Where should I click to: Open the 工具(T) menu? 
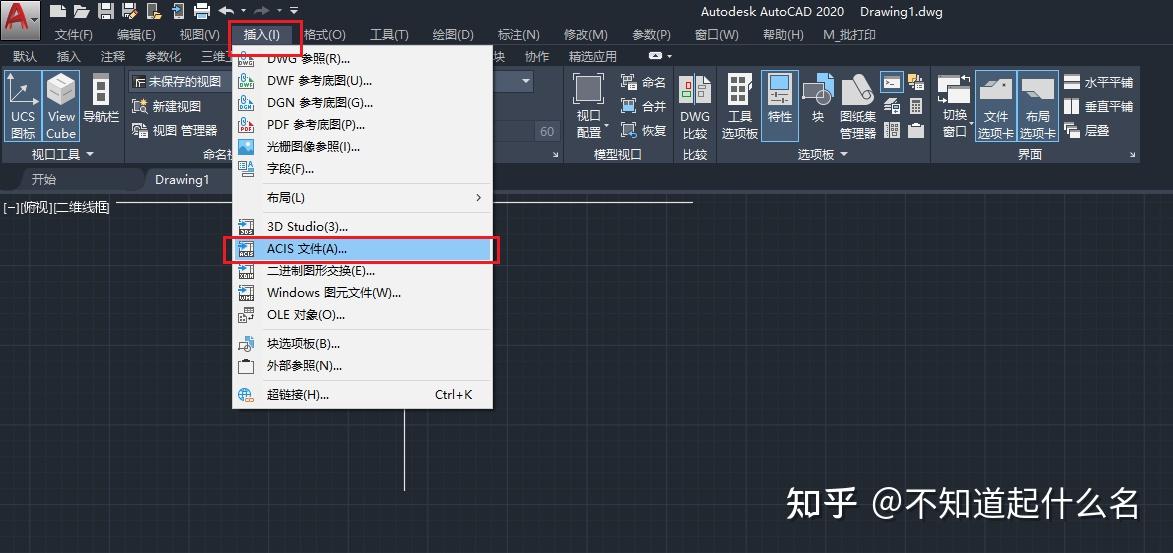[x=389, y=34]
